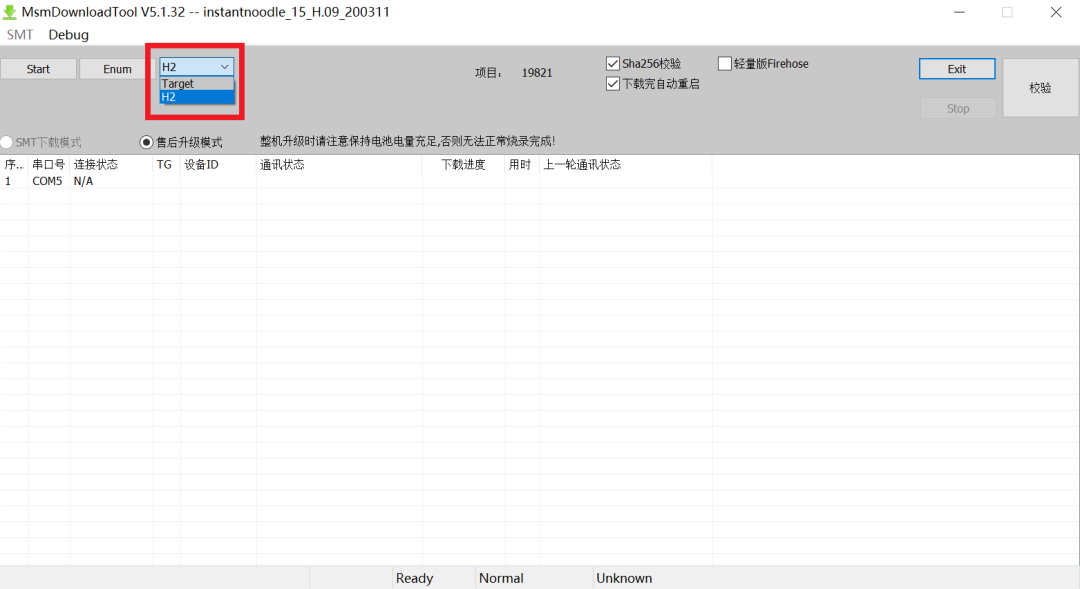Click project number 19821
Image resolution: width=1080 pixels, height=589 pixels.
pyautogui.click(x=537, y=73)
